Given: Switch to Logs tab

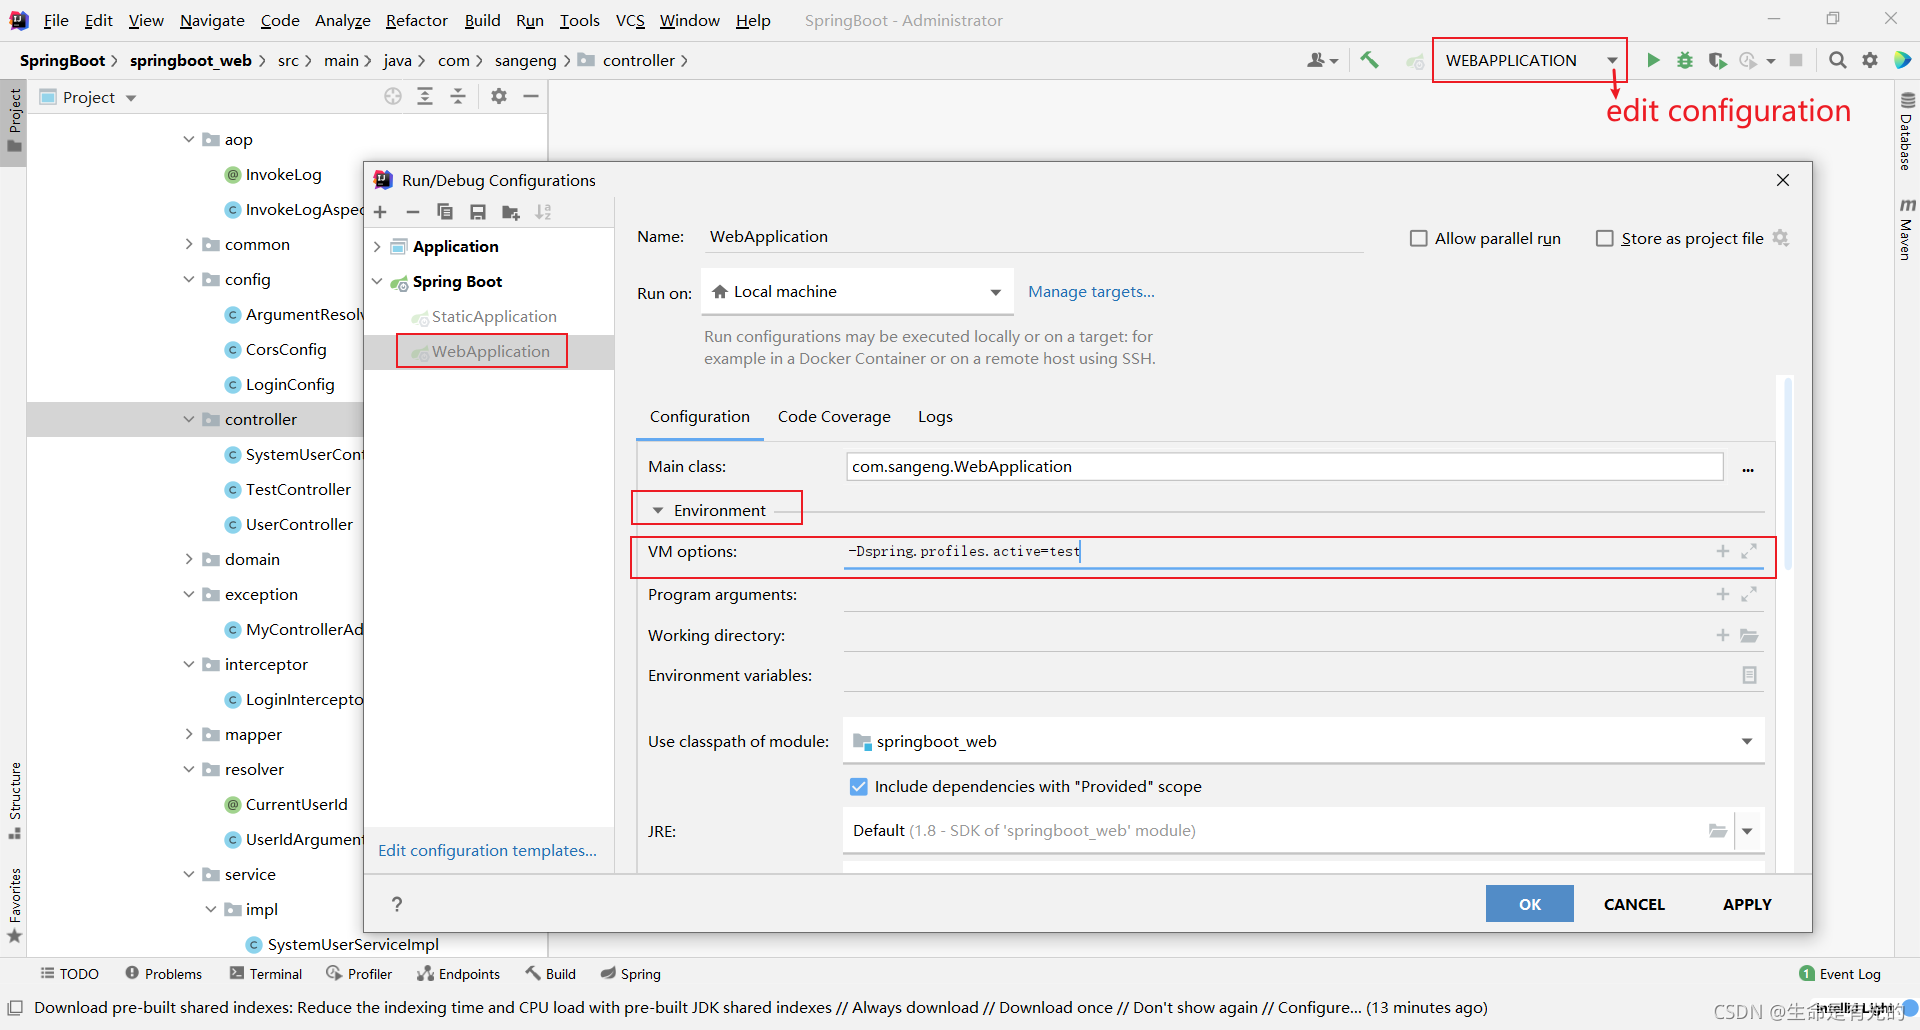Looking at the screenshot, I should (x=935, y=417).
